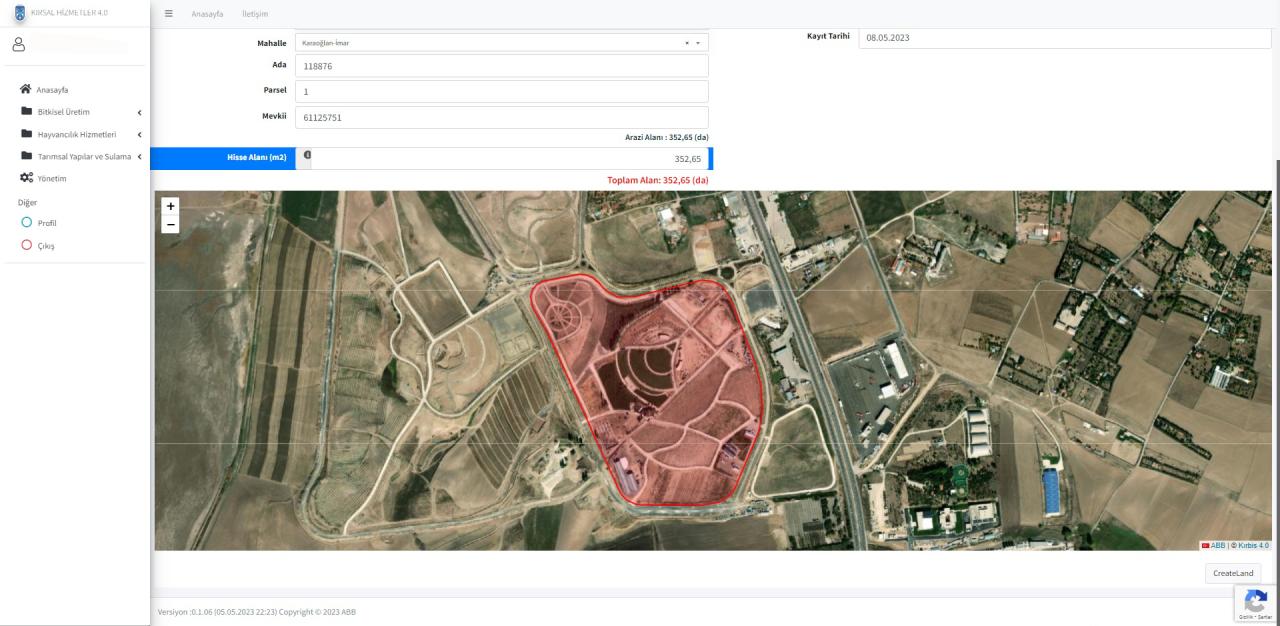Image resolution: width=1280 pixels, height=626 pixels.
Task: Click the info icon beside Hisse Alanı field
Action: pyautogui.click(x=307, y=155)
